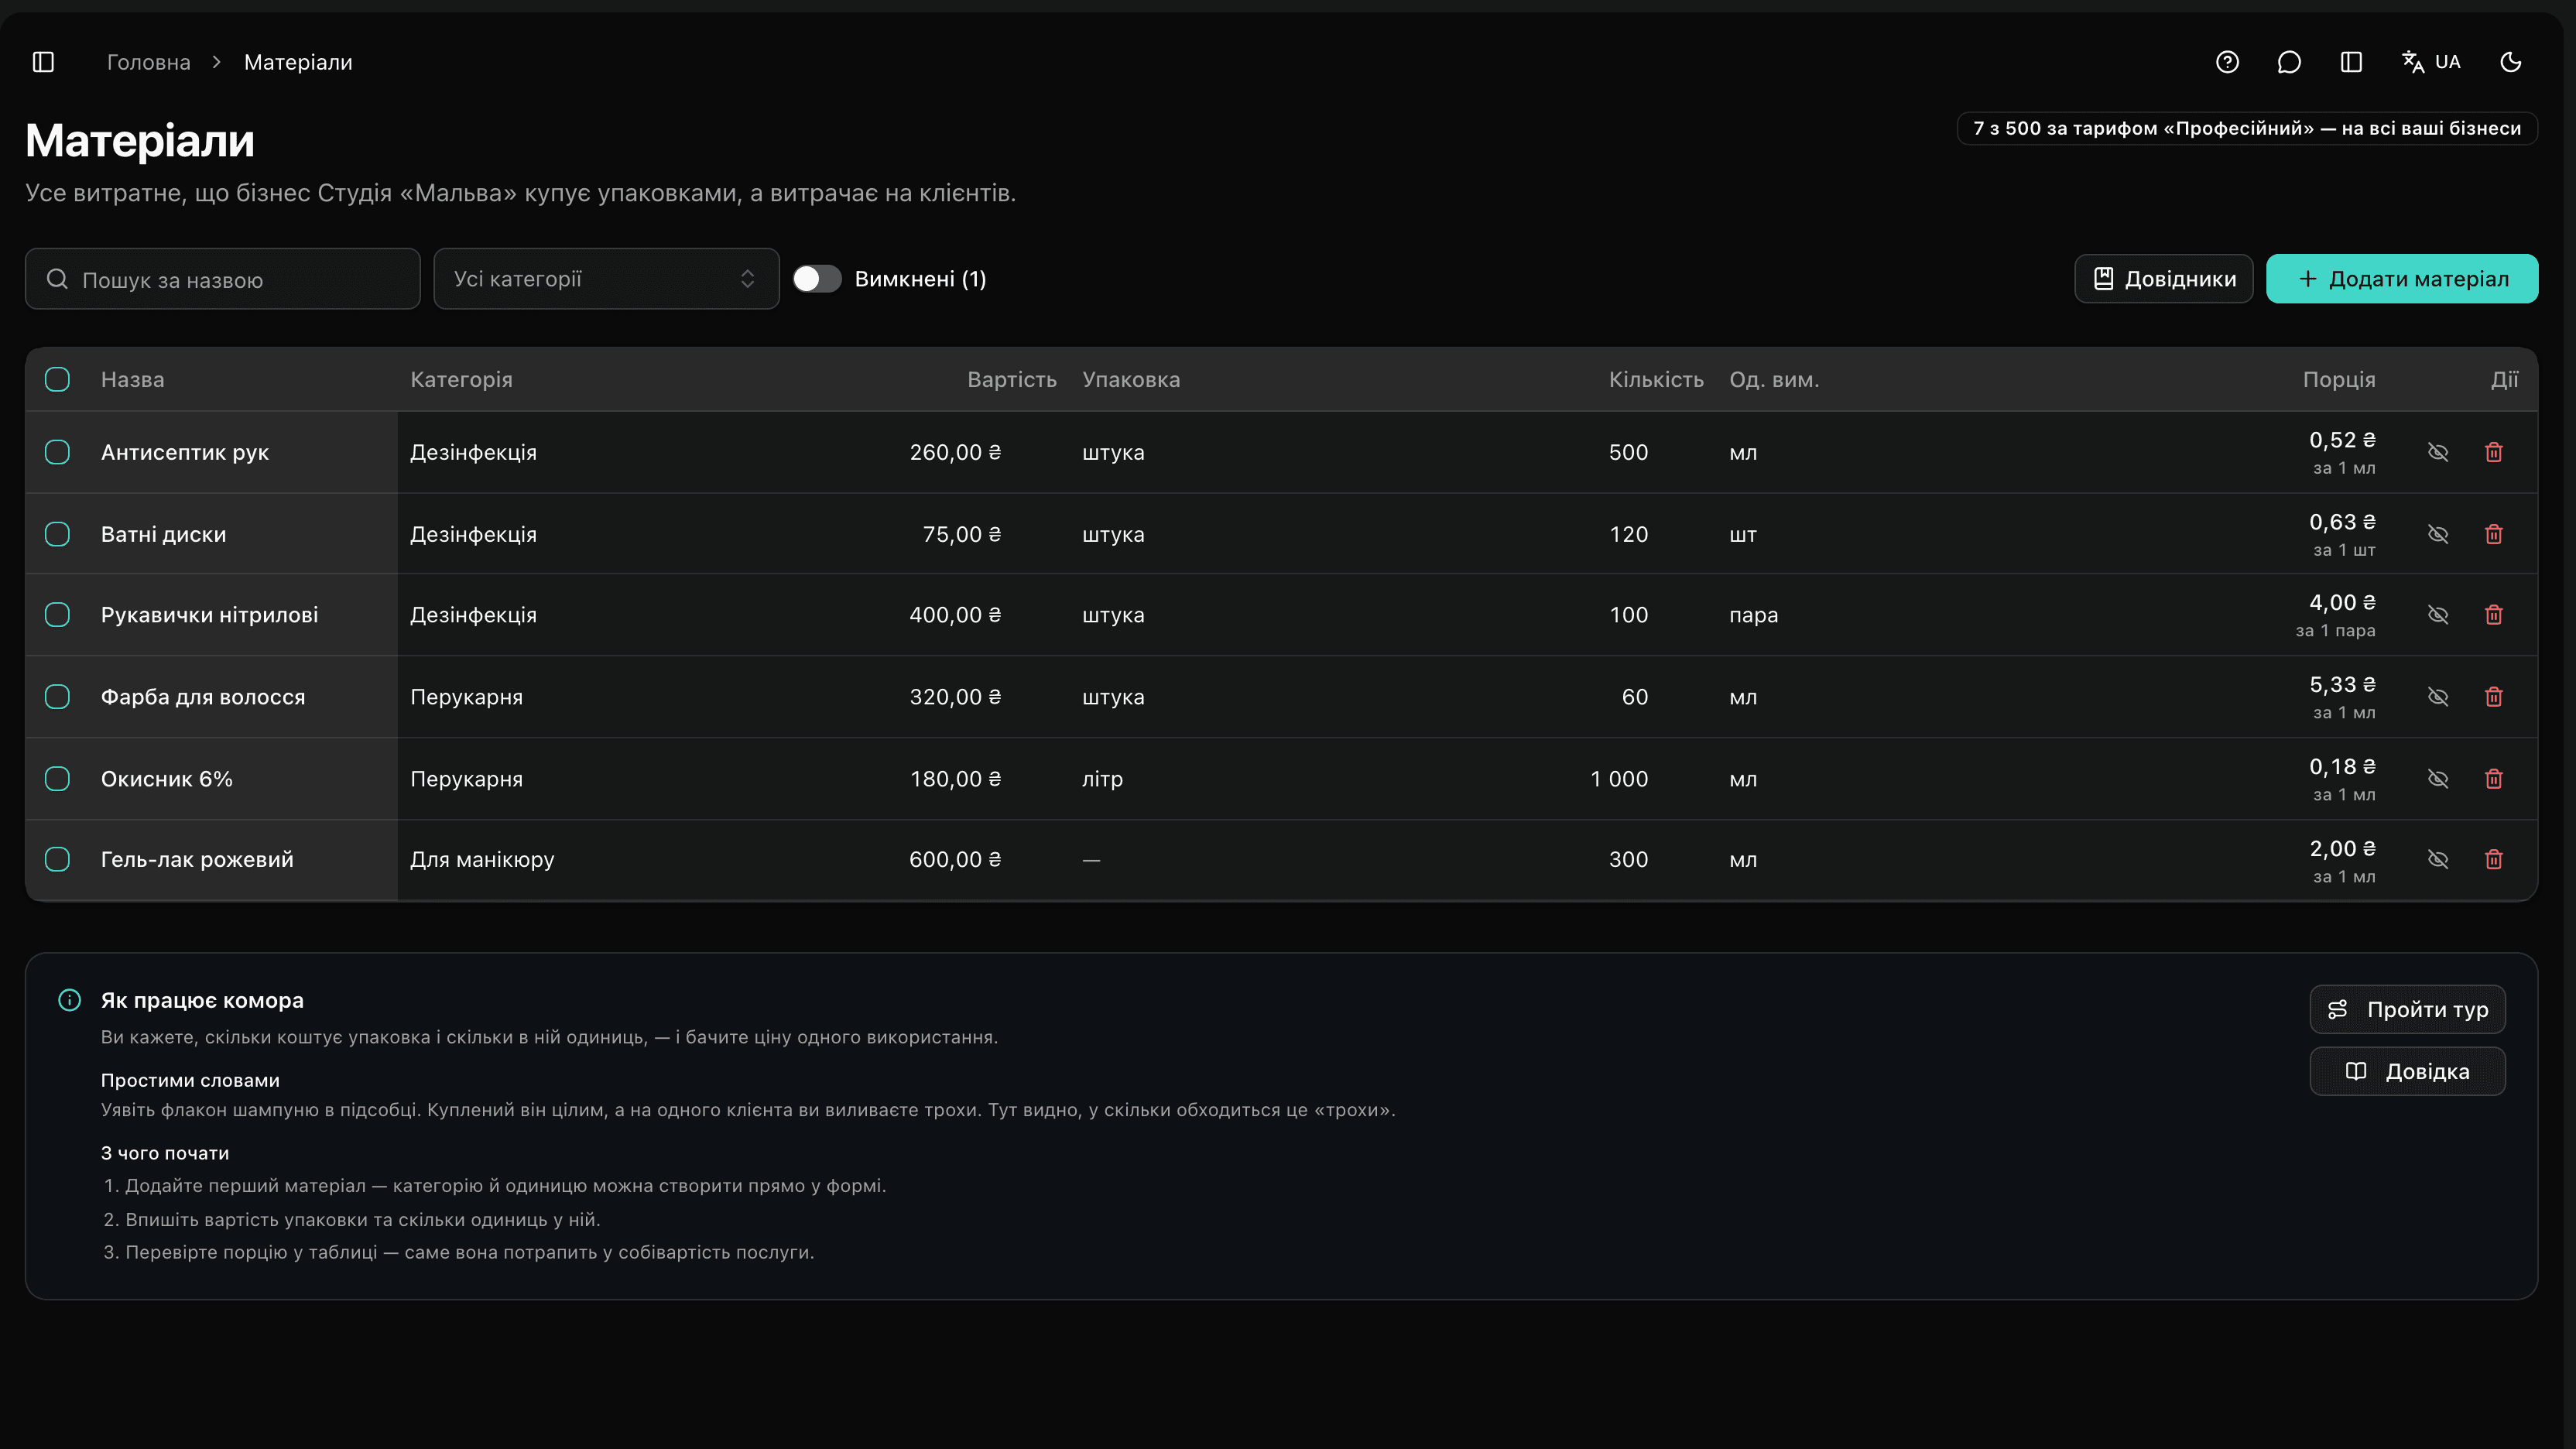Toggle the right panel layout icon

(2351, 62)
